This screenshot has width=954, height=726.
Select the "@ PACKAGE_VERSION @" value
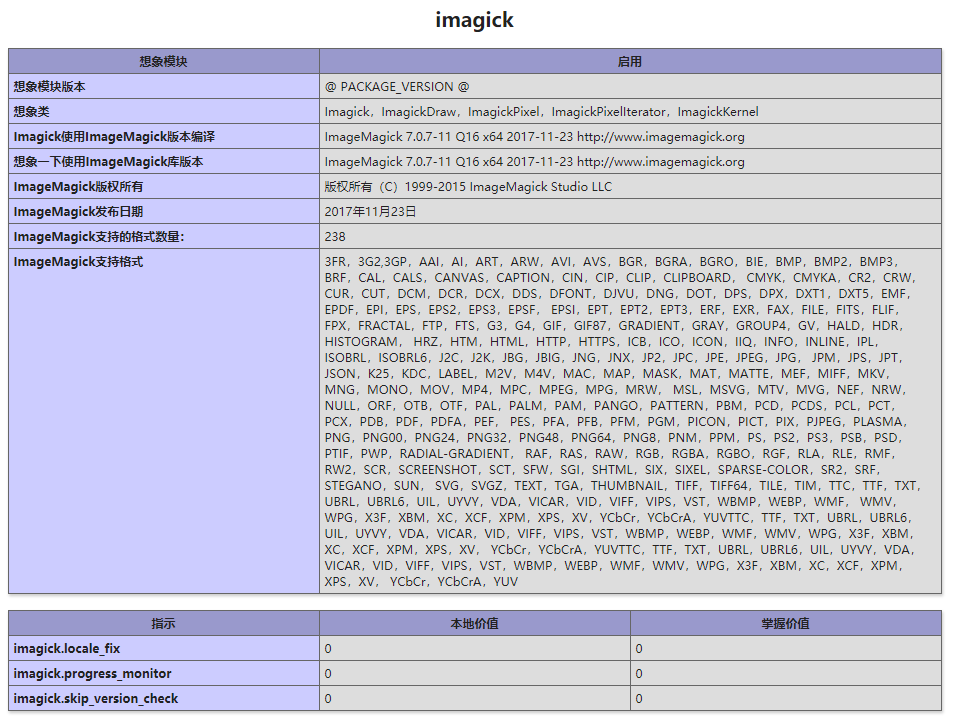pos(397,86)
